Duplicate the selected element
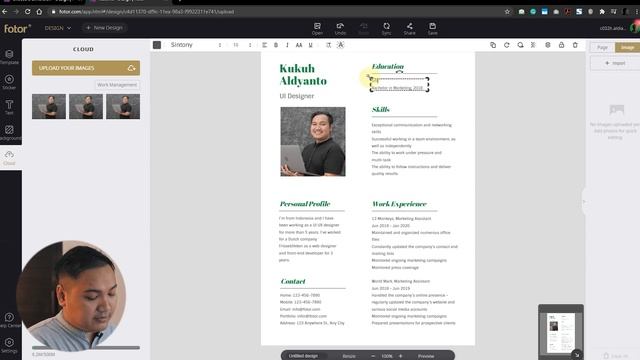The image size is (640, 360). pyautogui.click(x=493, y=45)
